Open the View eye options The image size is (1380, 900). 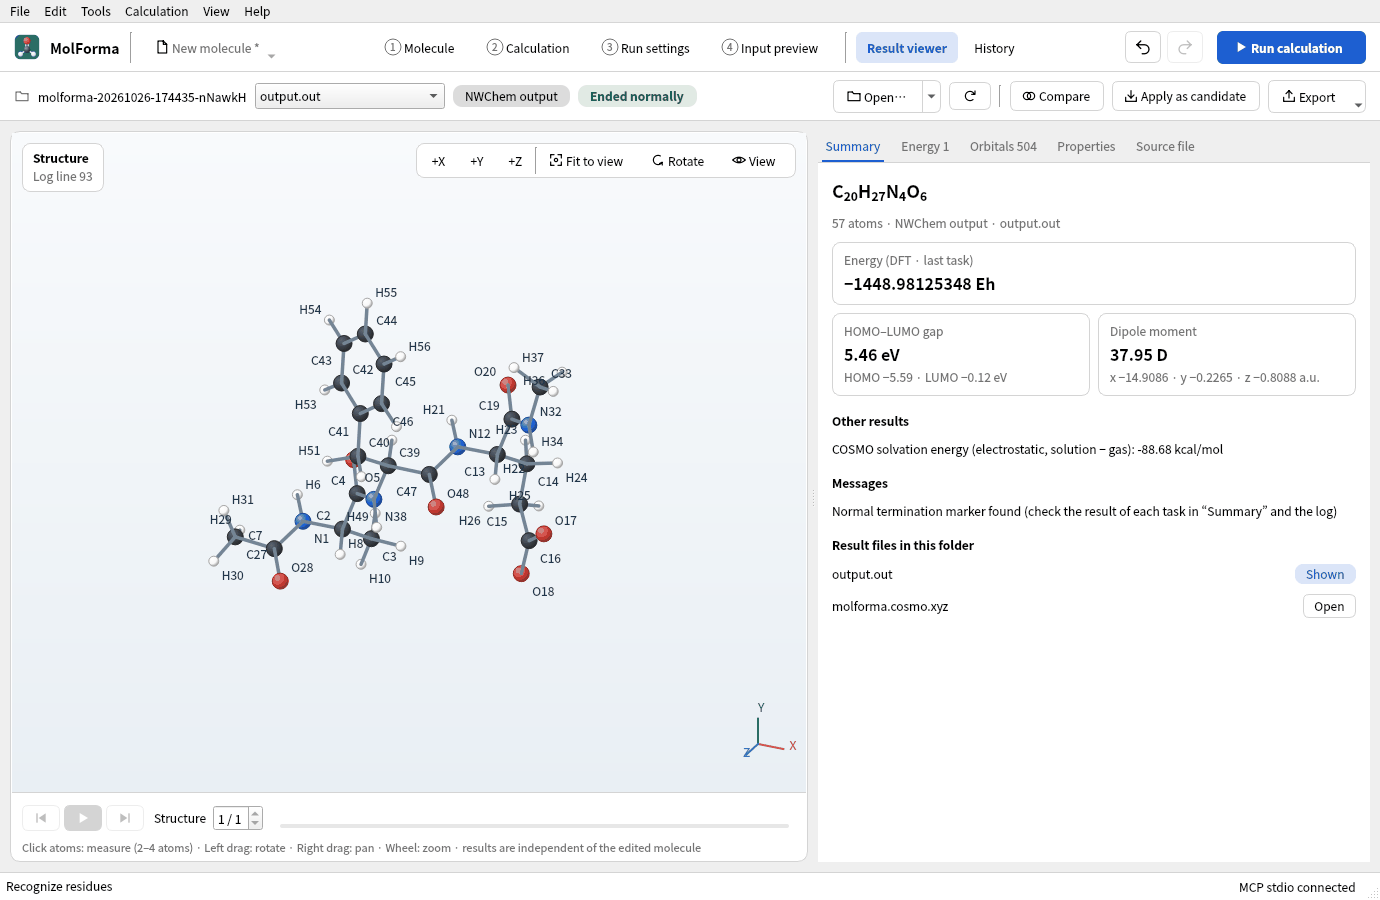(x=754, y=161)
